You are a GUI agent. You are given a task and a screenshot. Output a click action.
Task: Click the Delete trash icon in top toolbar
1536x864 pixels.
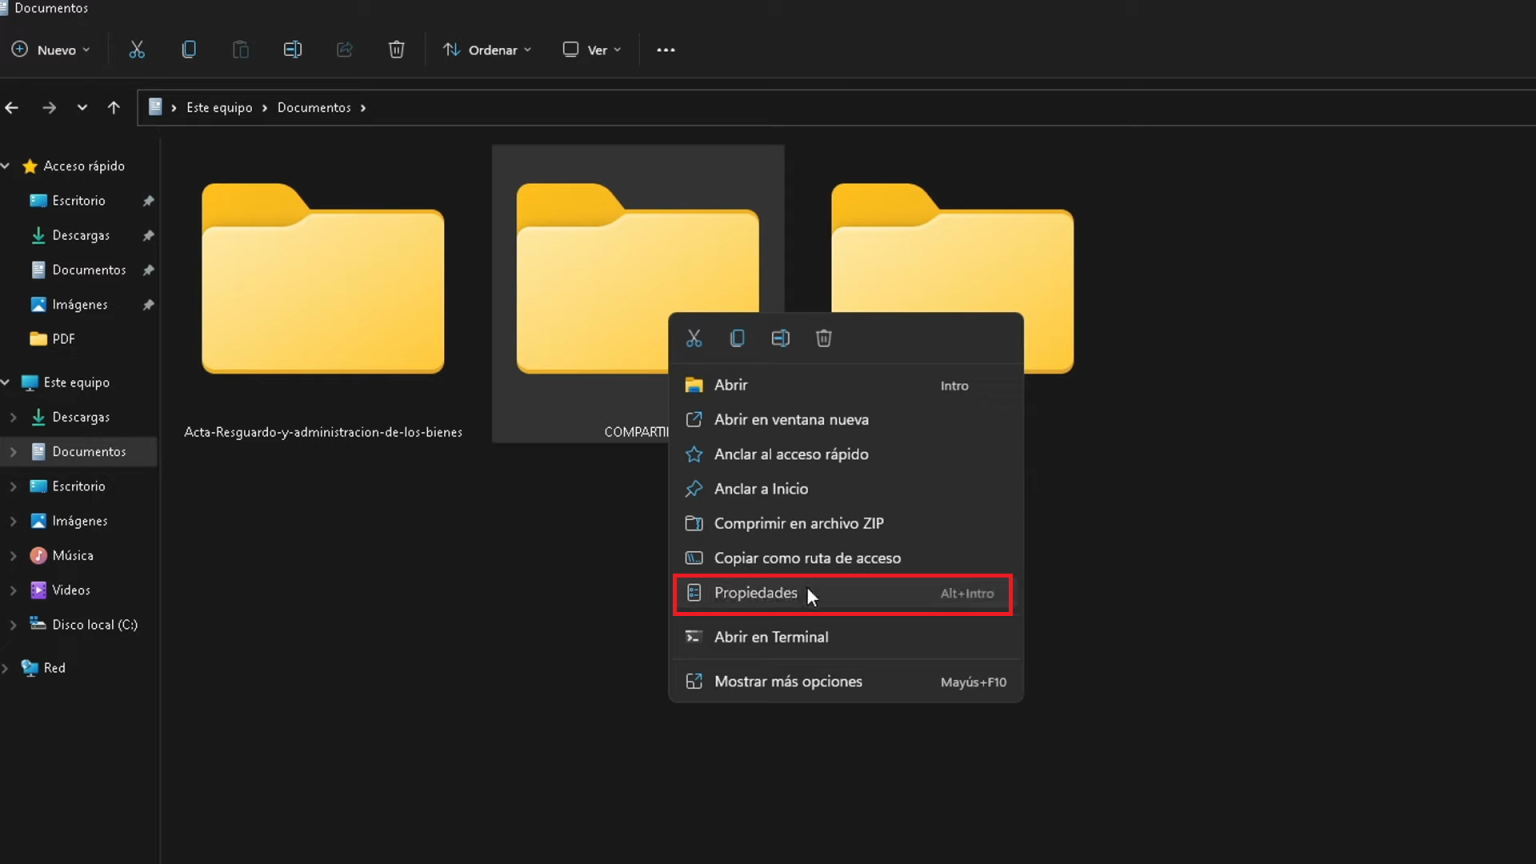[397, 50]
